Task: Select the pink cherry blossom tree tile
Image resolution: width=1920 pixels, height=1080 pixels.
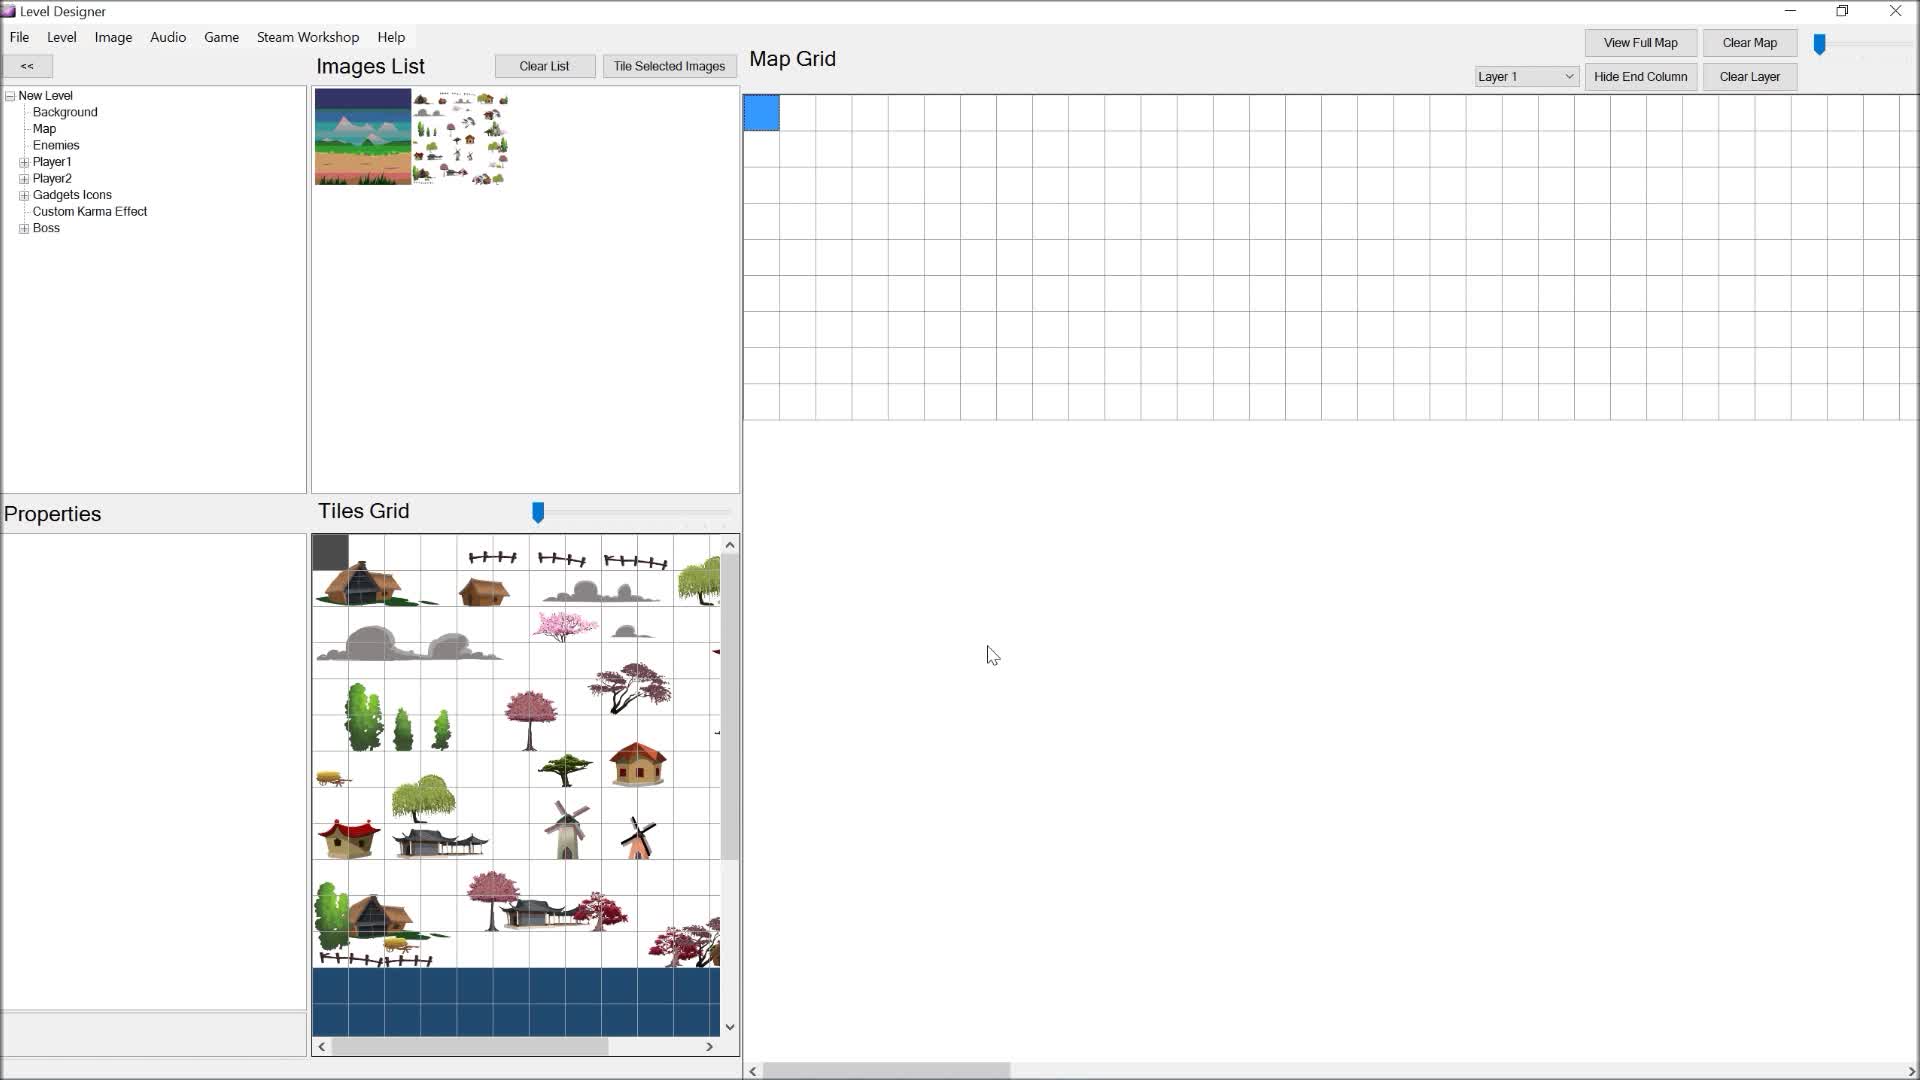Action: coord(565,626)
